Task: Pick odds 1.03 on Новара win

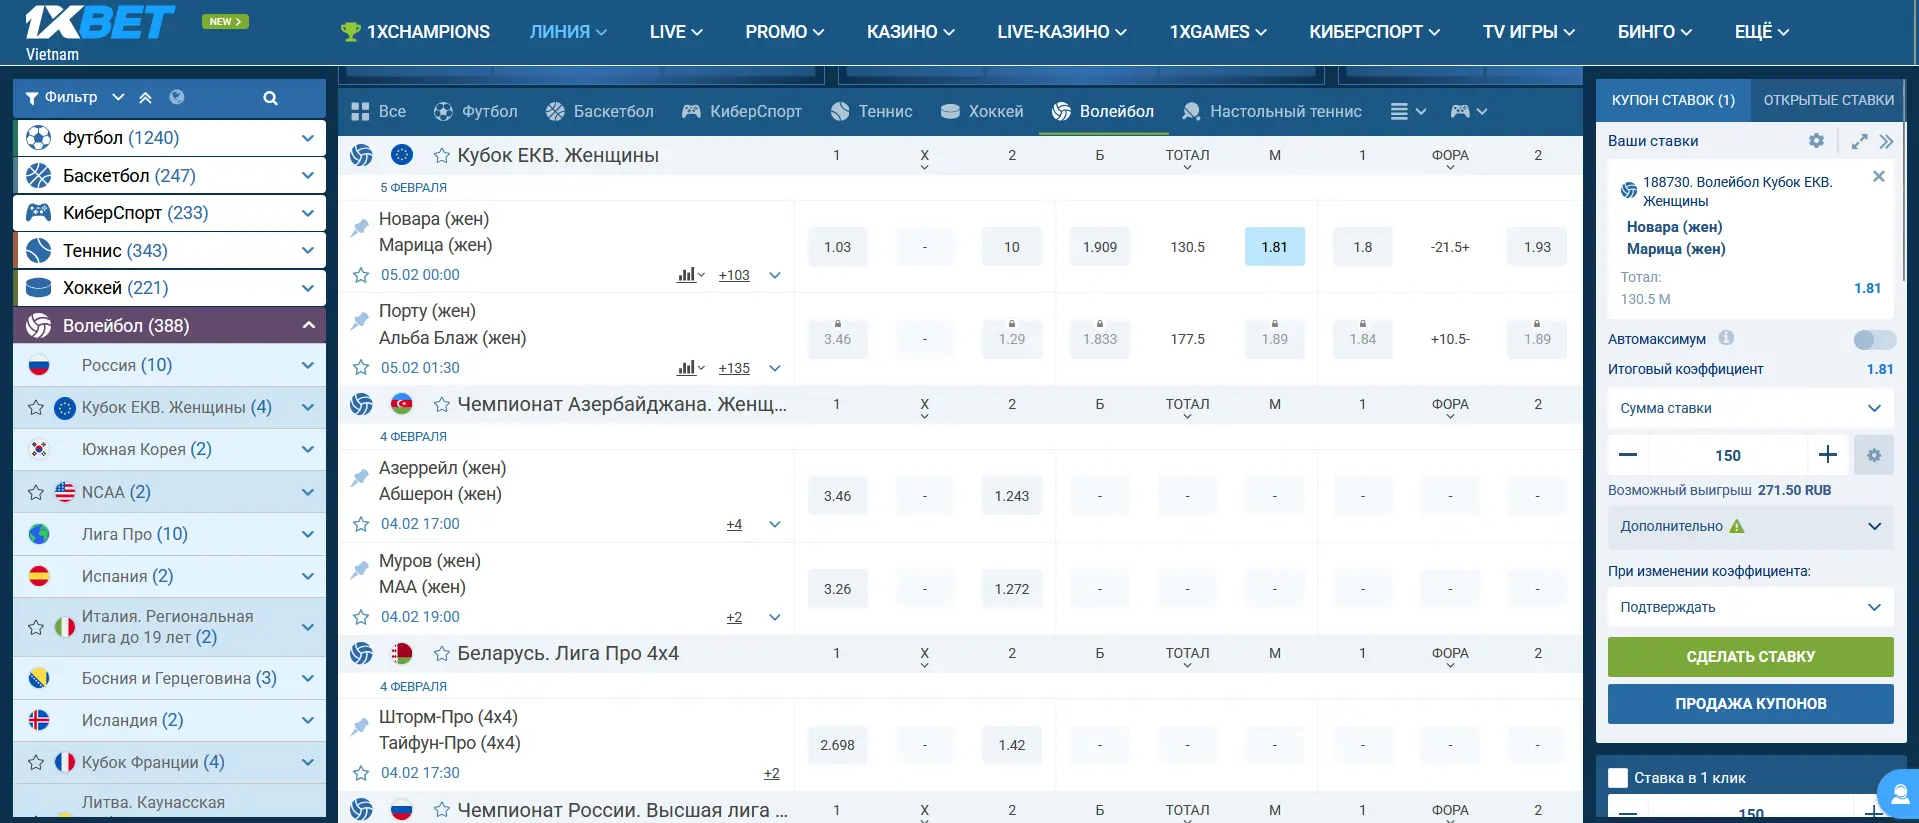Action: pyautogui.click(x=837, y=247)
